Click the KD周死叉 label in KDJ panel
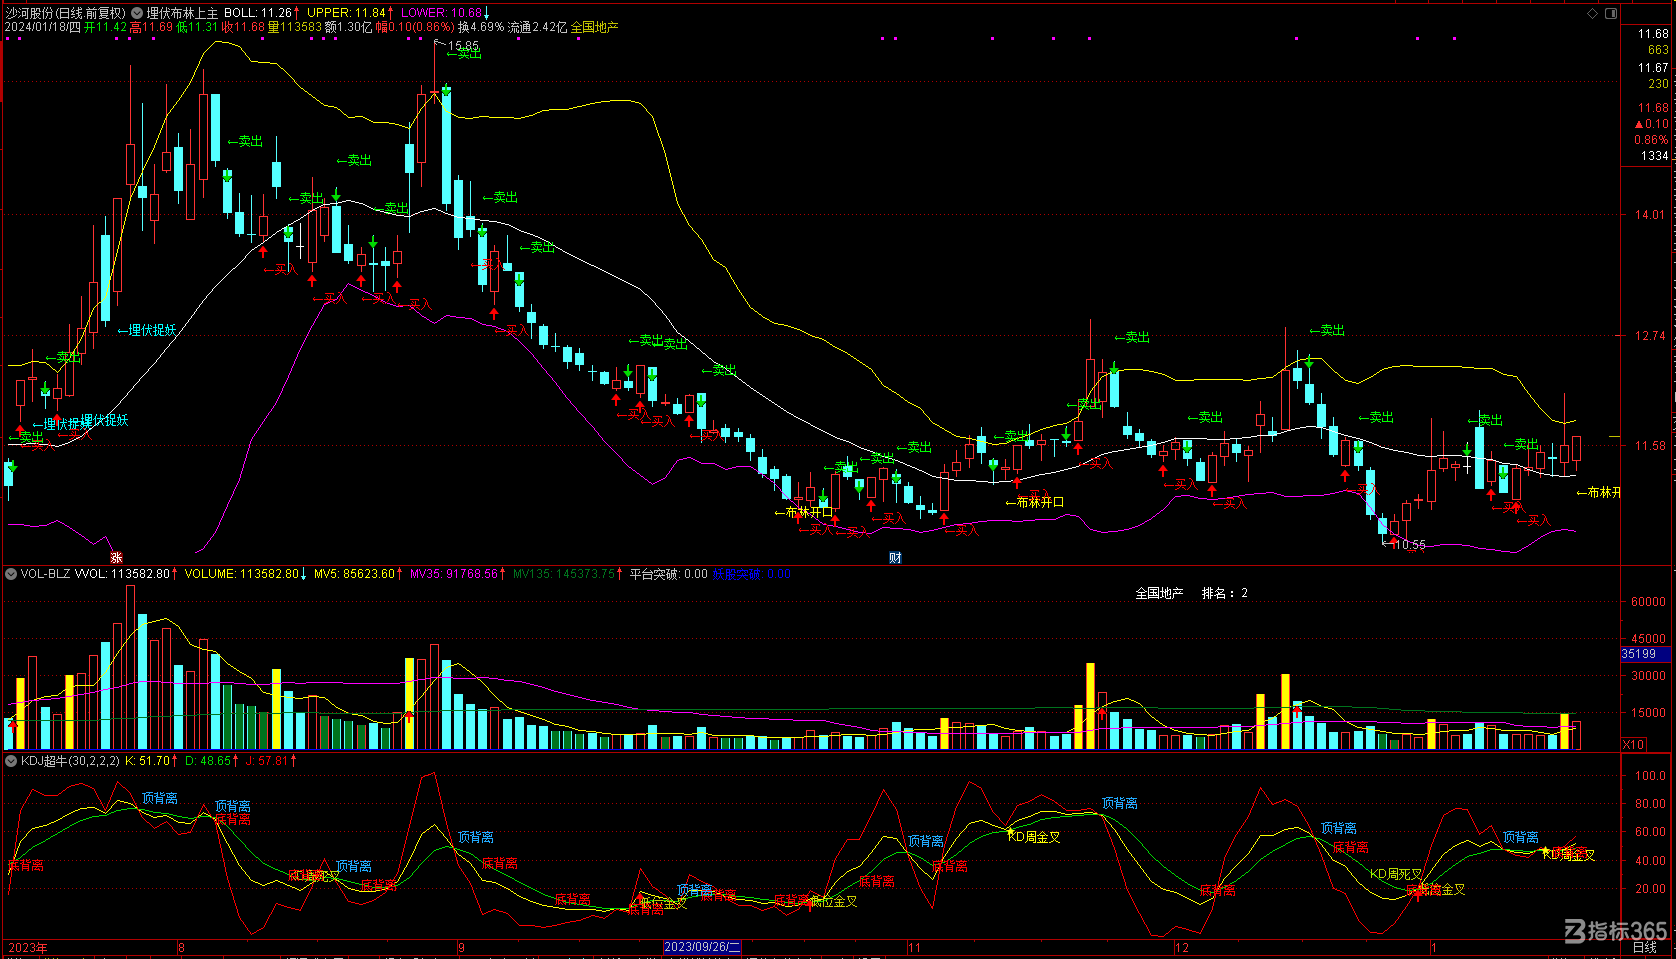 click(1396, 874)
